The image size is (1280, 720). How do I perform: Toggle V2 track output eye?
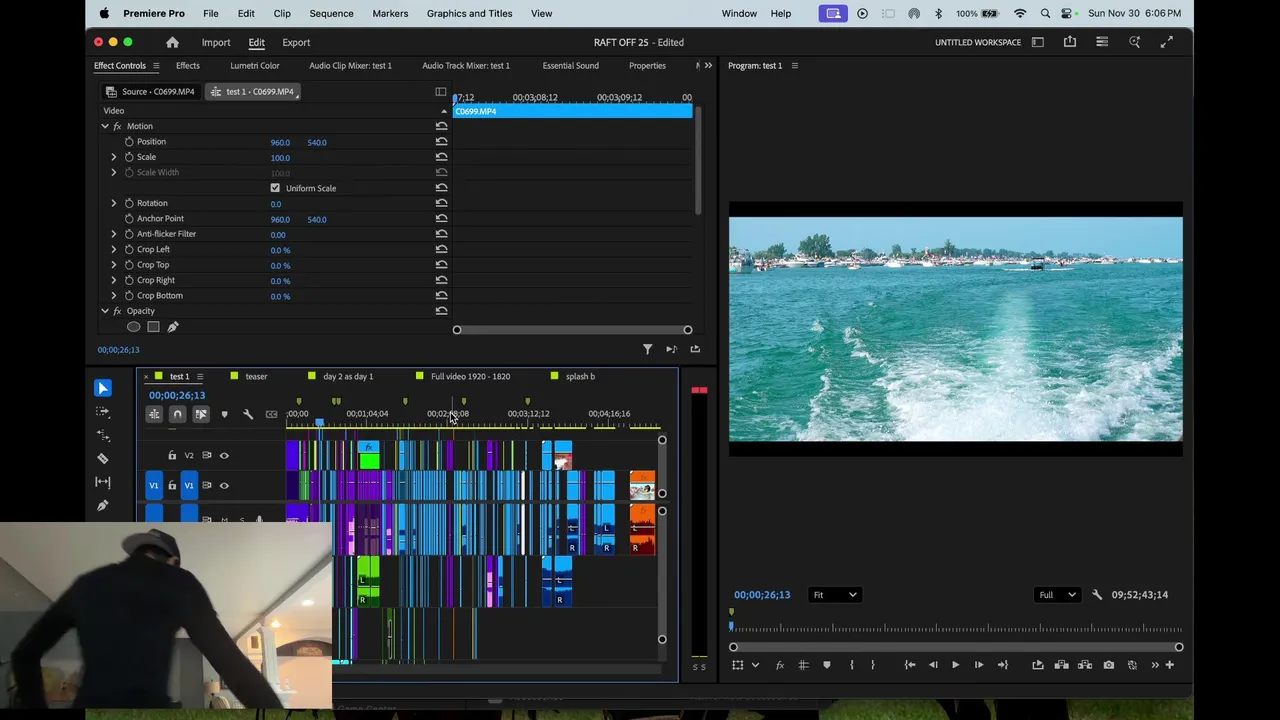tap(224, 456)
